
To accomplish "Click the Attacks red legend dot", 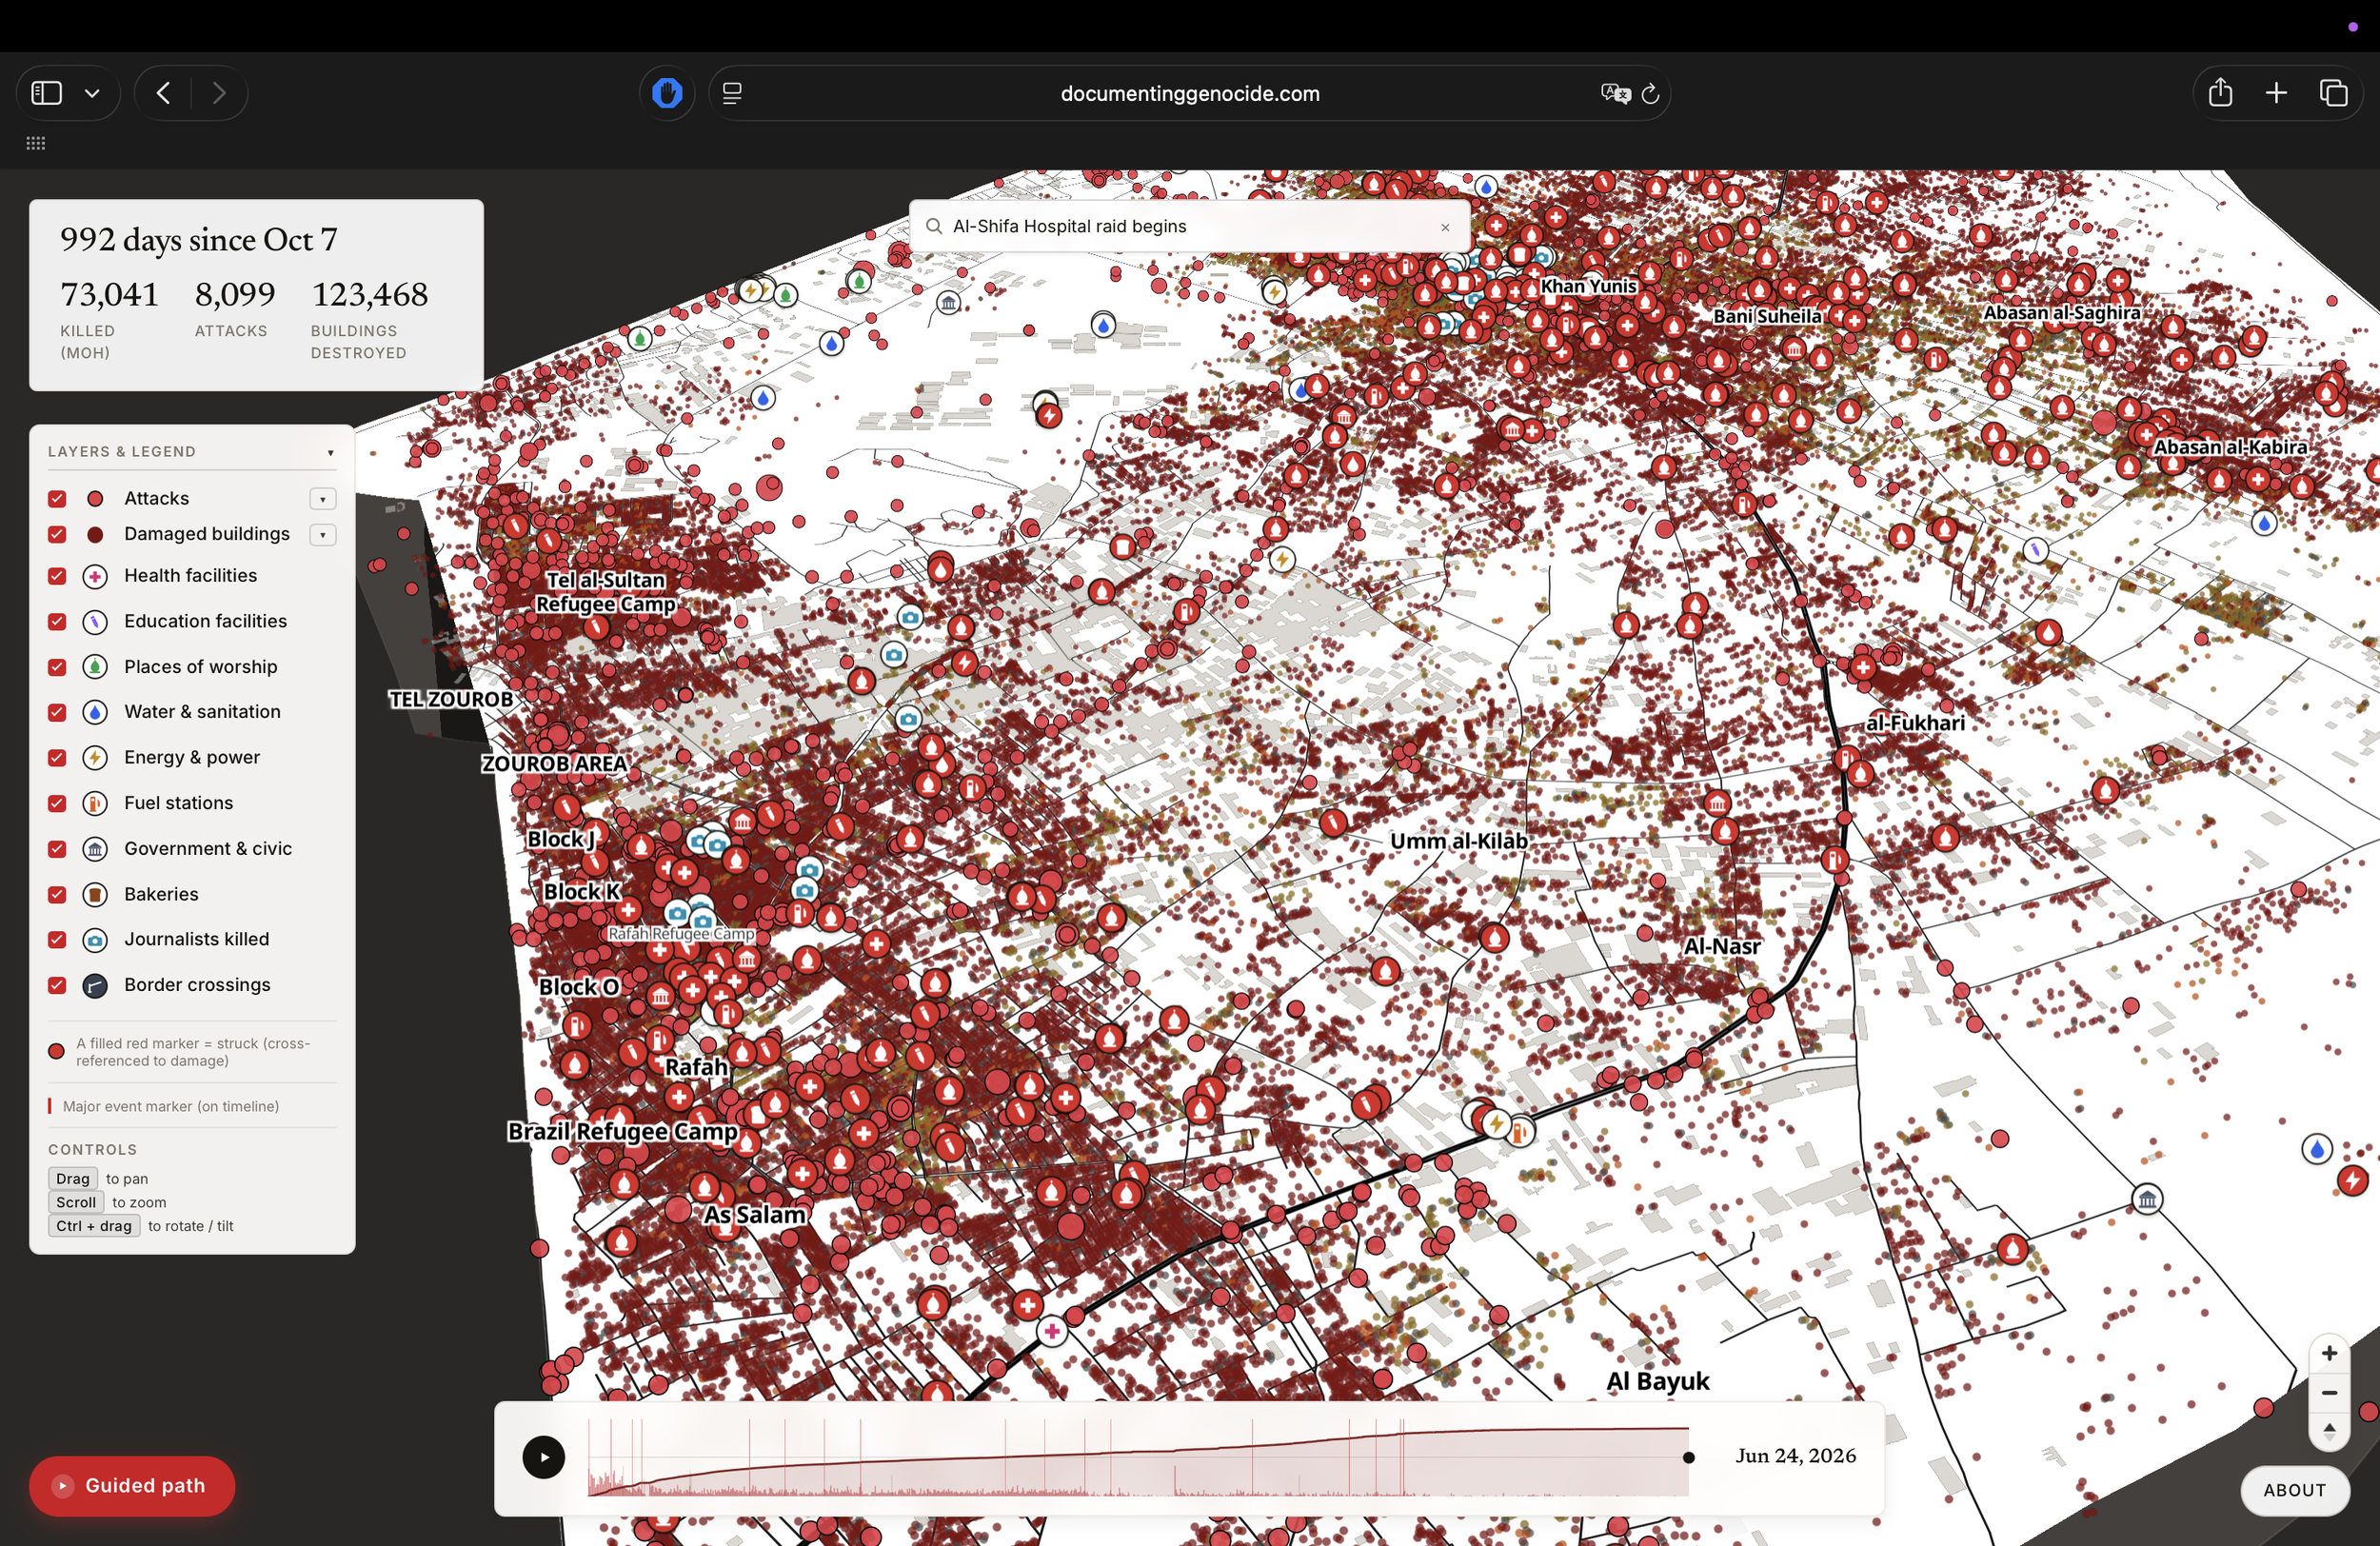I will (95, 498).
